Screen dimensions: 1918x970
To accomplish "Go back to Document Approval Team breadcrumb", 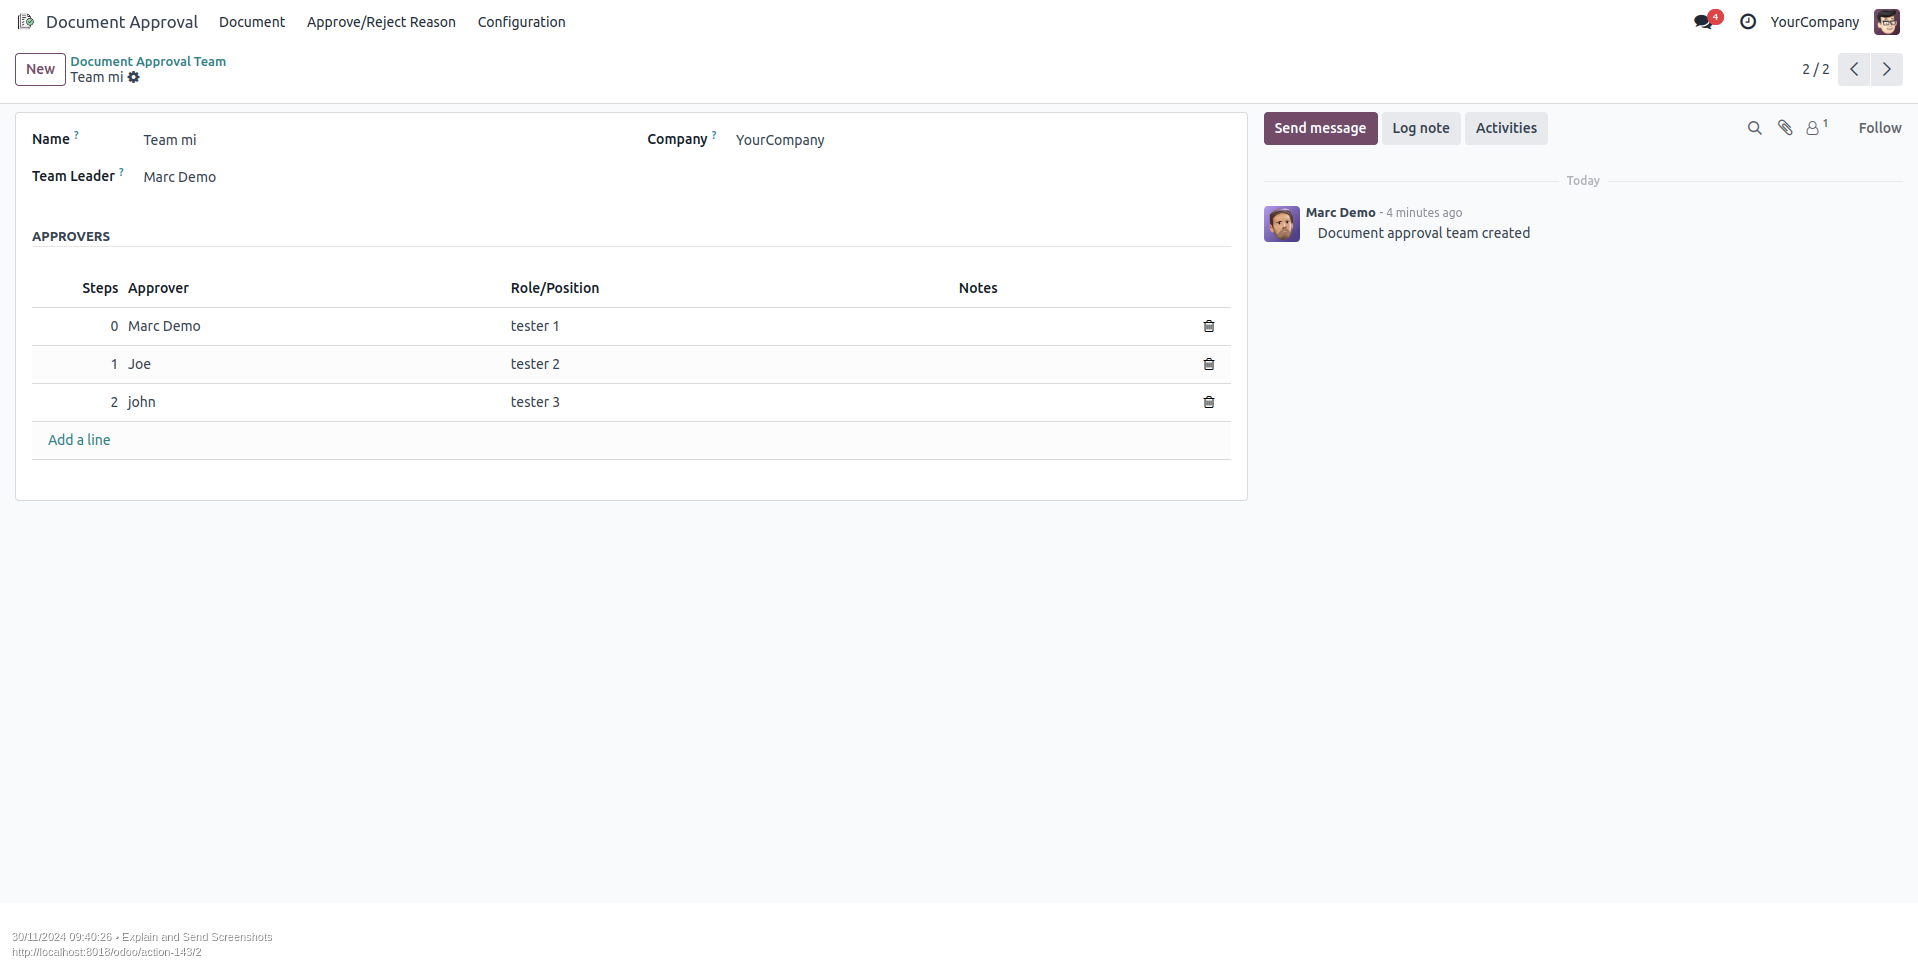I will 148,61.
